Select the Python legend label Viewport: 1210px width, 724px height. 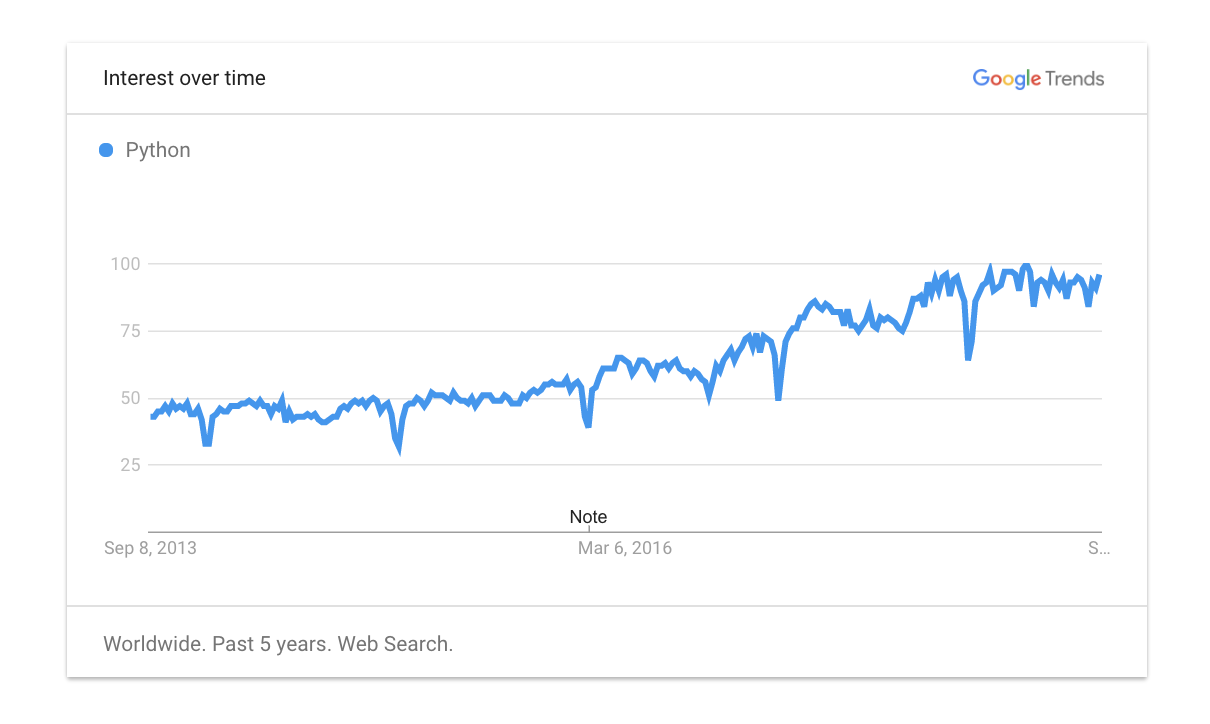click(158, 150)
